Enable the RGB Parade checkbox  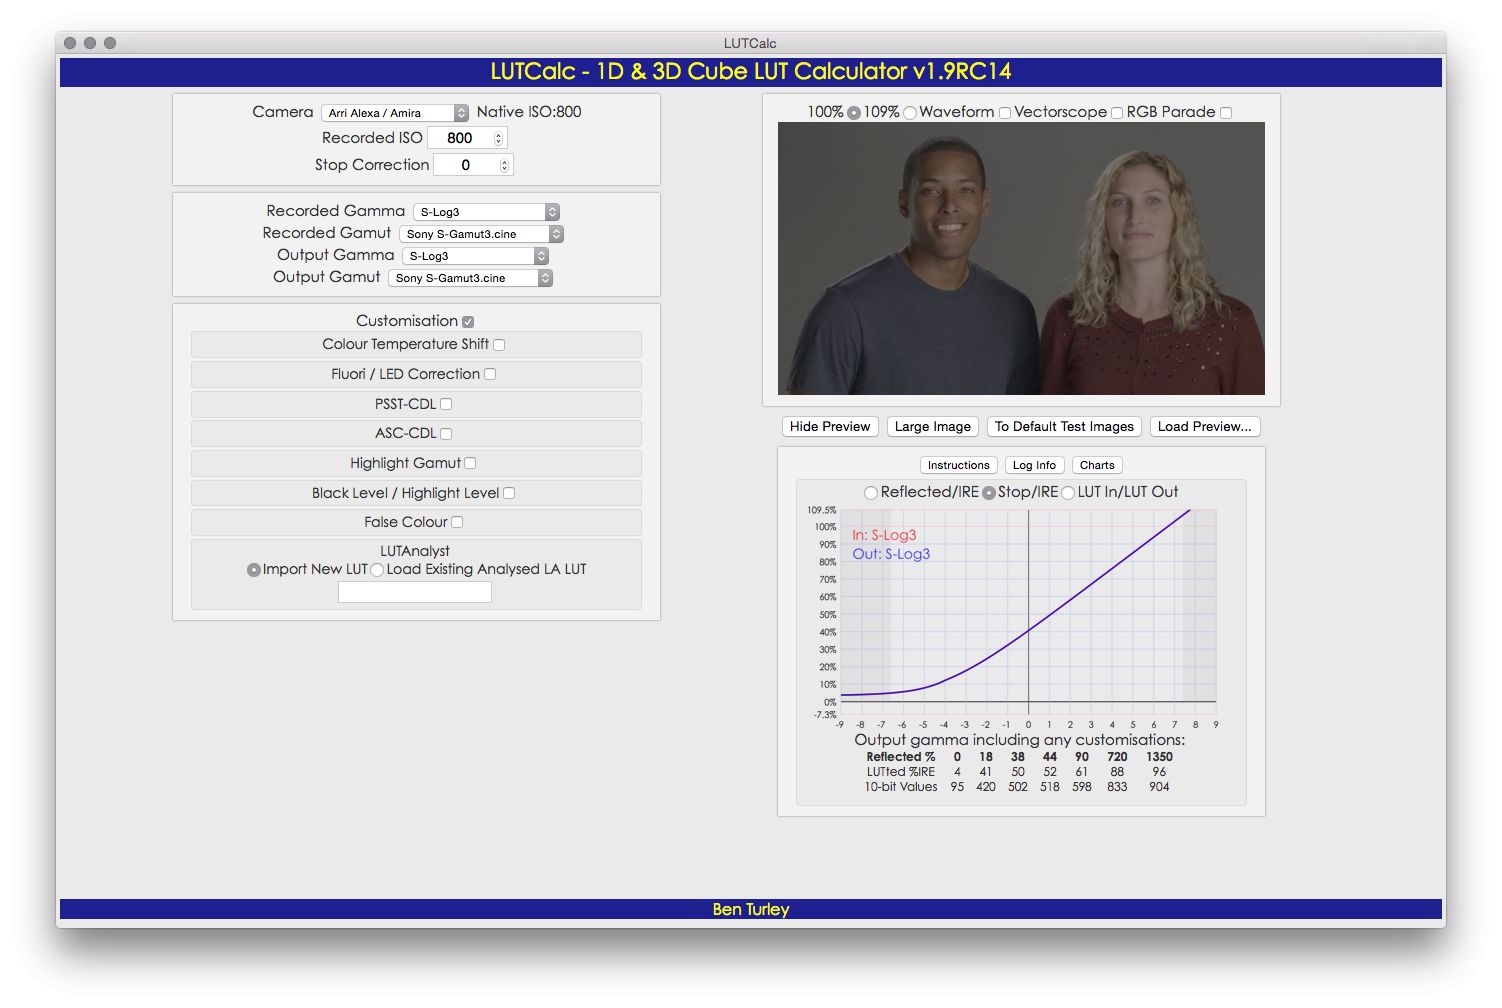[x=1226, y=113]
